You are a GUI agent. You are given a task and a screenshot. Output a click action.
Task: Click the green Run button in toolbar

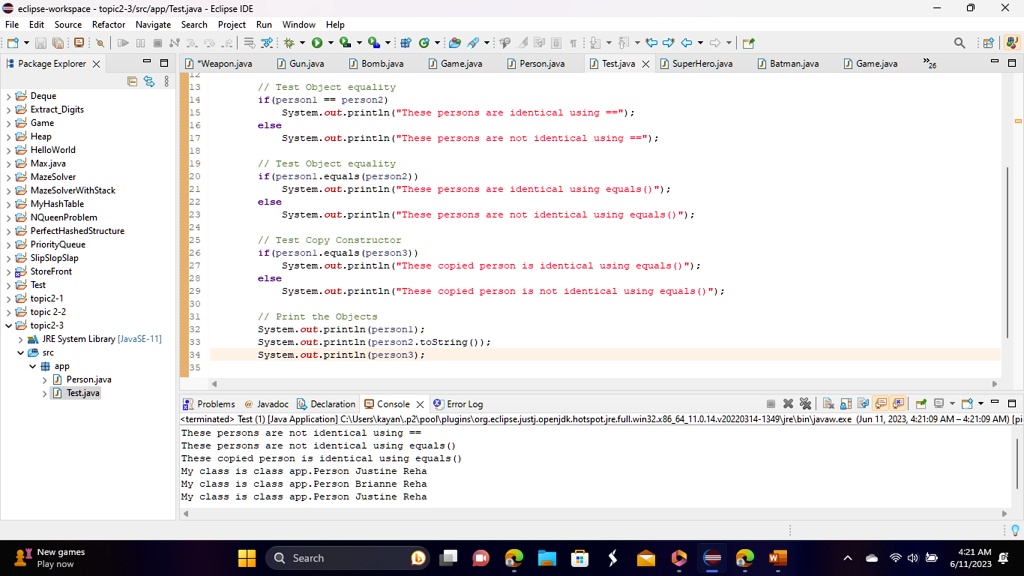317,43
